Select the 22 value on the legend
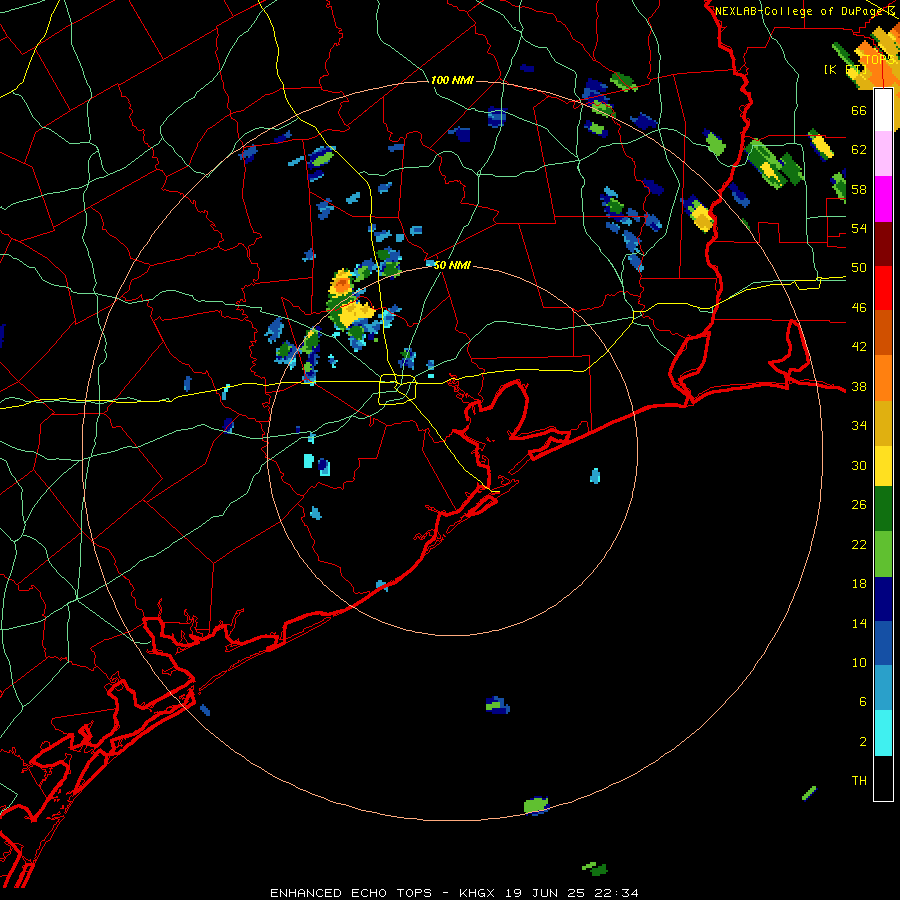The image size is (900, 900). (x=859, y=544)
